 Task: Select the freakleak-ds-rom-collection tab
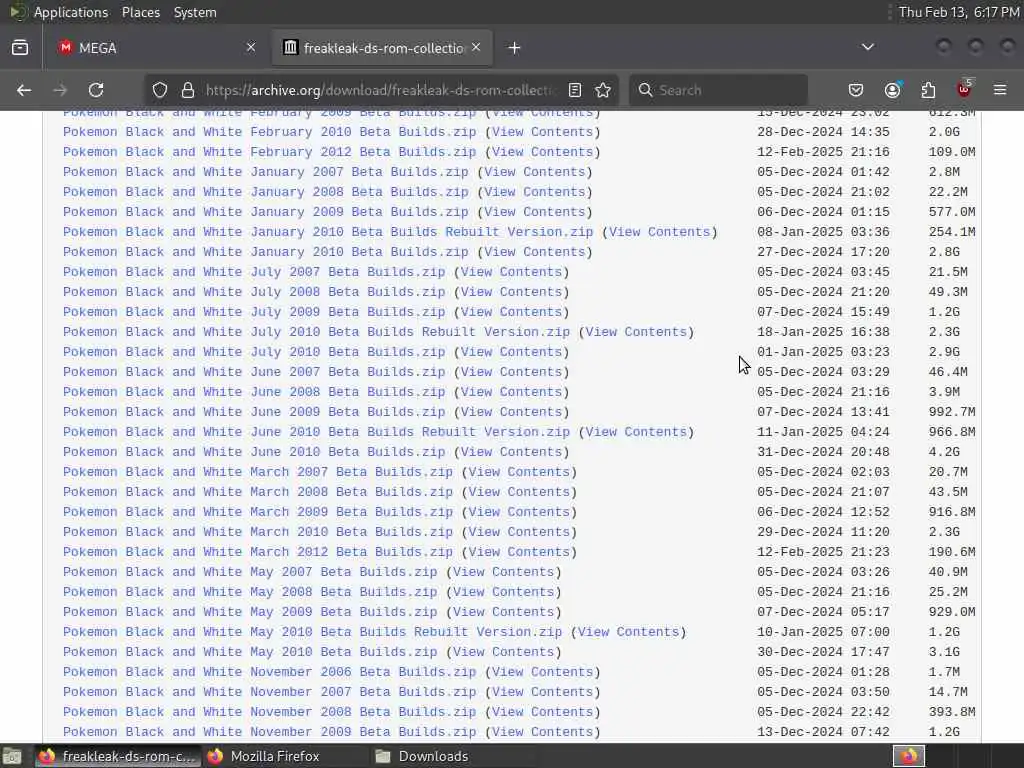click(x=382, y=48)
